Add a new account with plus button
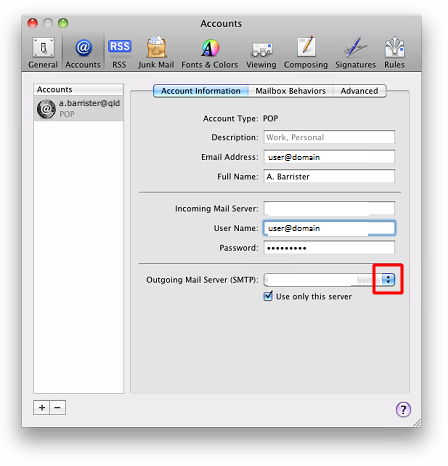 click(x=42, y=408)
